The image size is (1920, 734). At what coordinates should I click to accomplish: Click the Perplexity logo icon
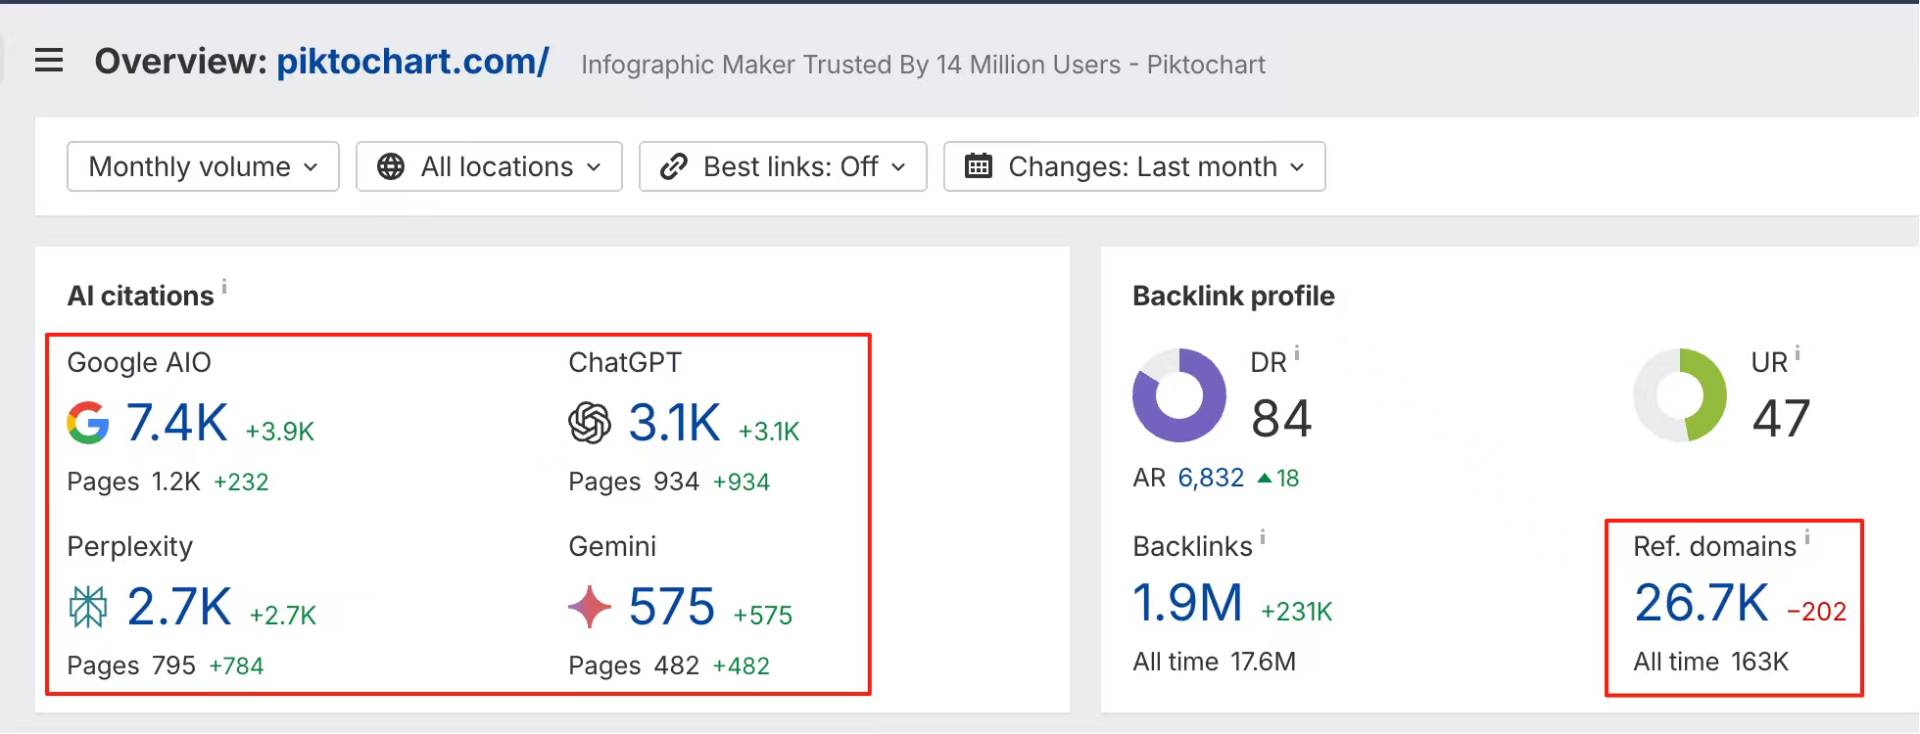pyautogui.click(x=88, y=607)
